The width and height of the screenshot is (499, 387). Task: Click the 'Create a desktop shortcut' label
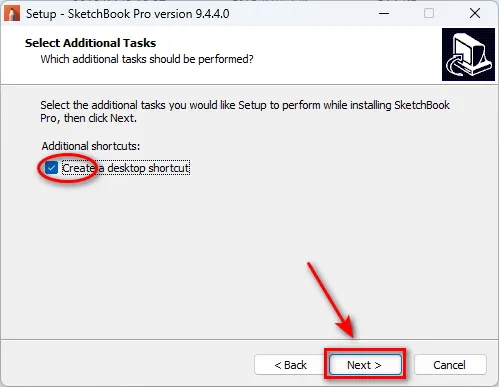click(x=126, y=168)
